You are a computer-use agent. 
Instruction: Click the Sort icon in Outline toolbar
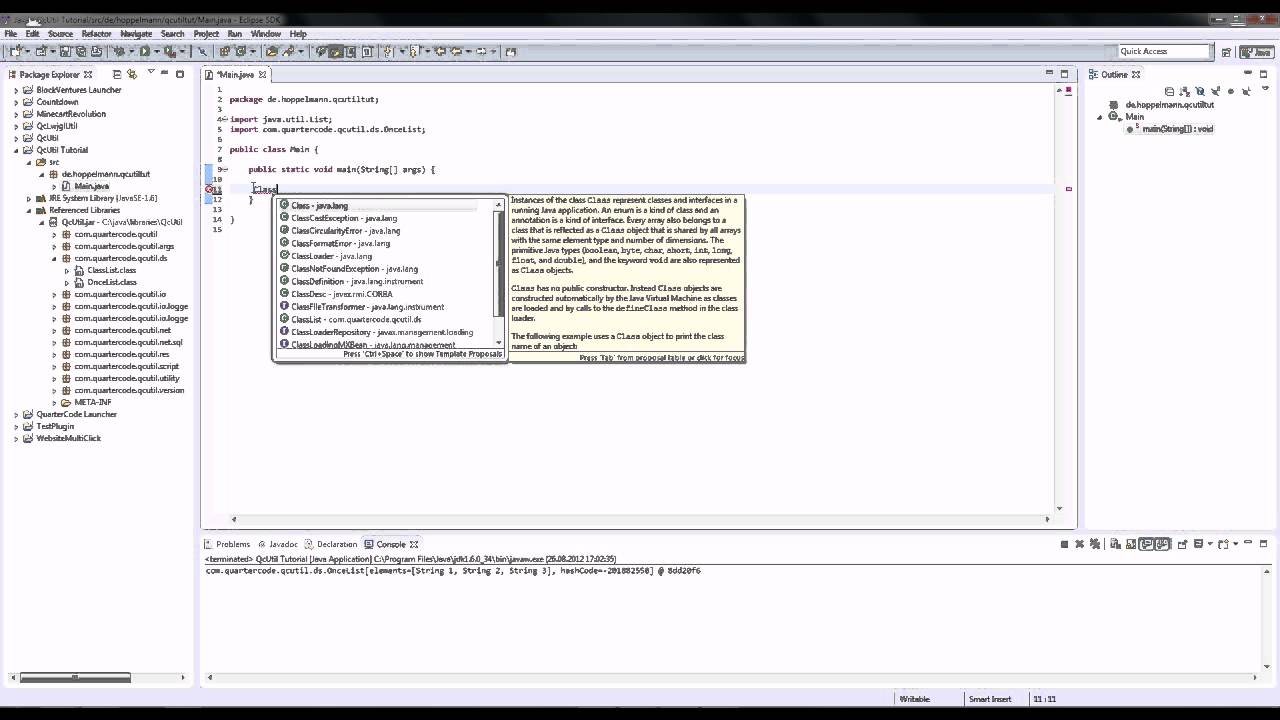(x=1185, y=91)
